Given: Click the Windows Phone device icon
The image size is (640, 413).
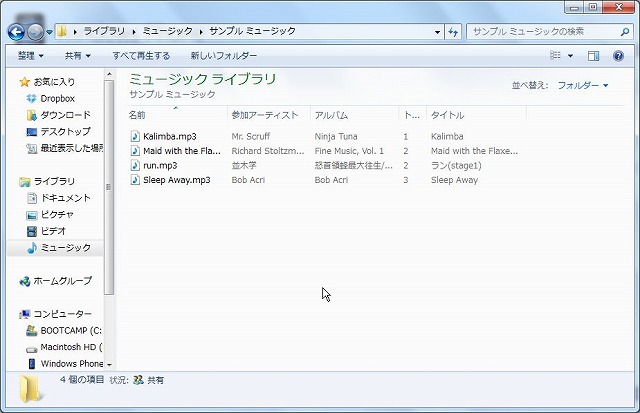Looking at the screenshot, I should tap(31, 364).
